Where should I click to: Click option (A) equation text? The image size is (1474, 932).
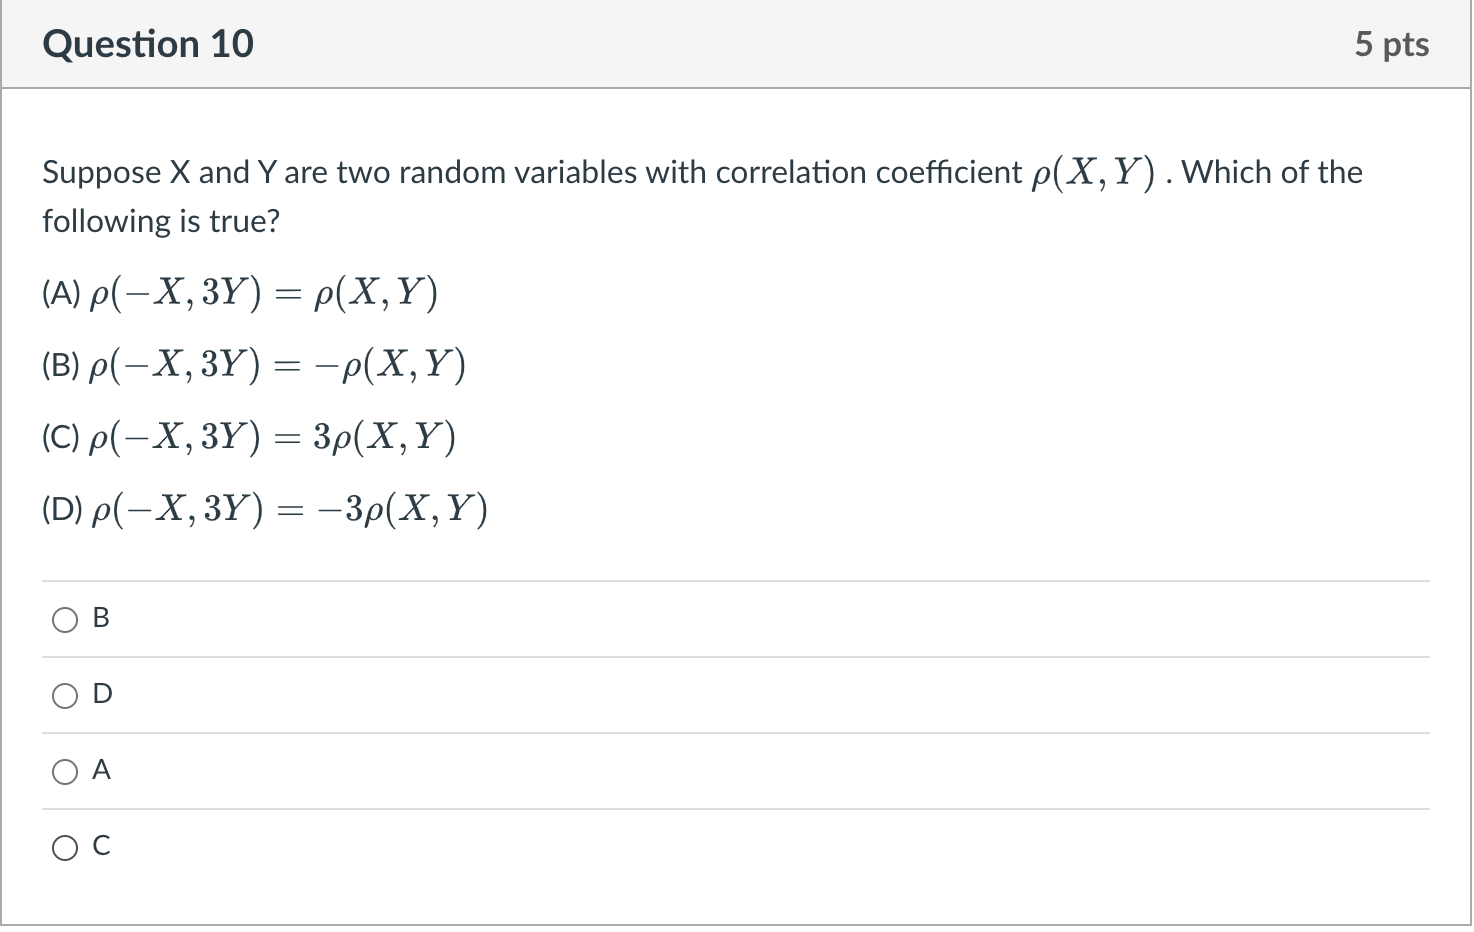(x=238, y=292)
